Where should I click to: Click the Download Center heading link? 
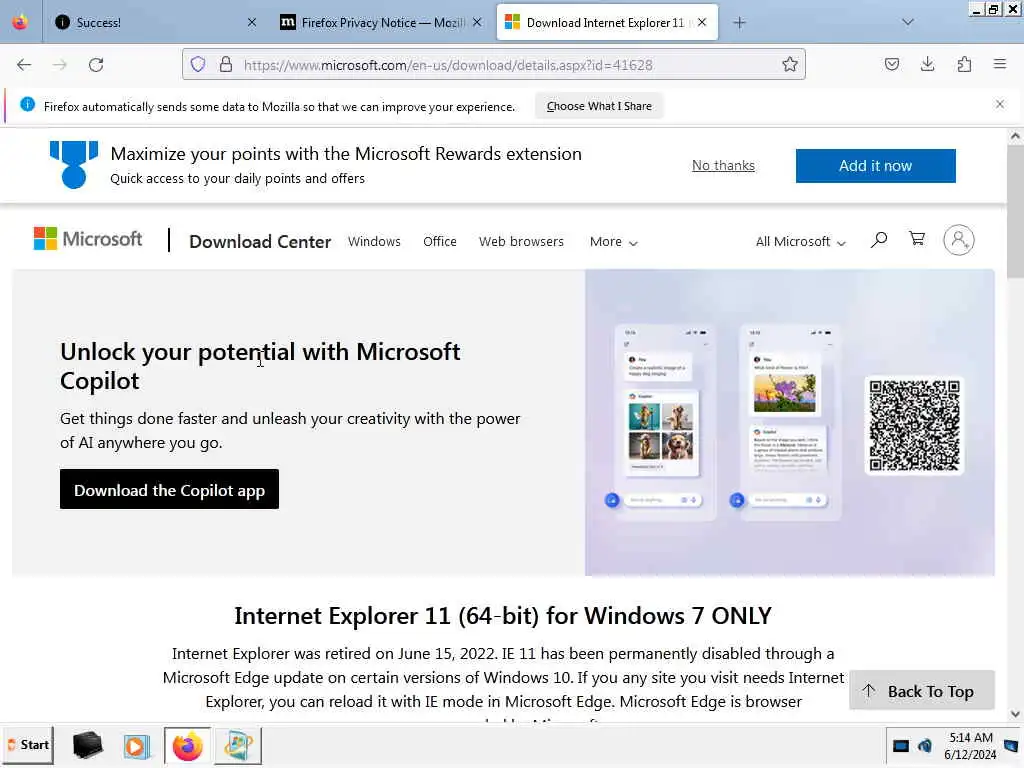click(x=260, y=242)
